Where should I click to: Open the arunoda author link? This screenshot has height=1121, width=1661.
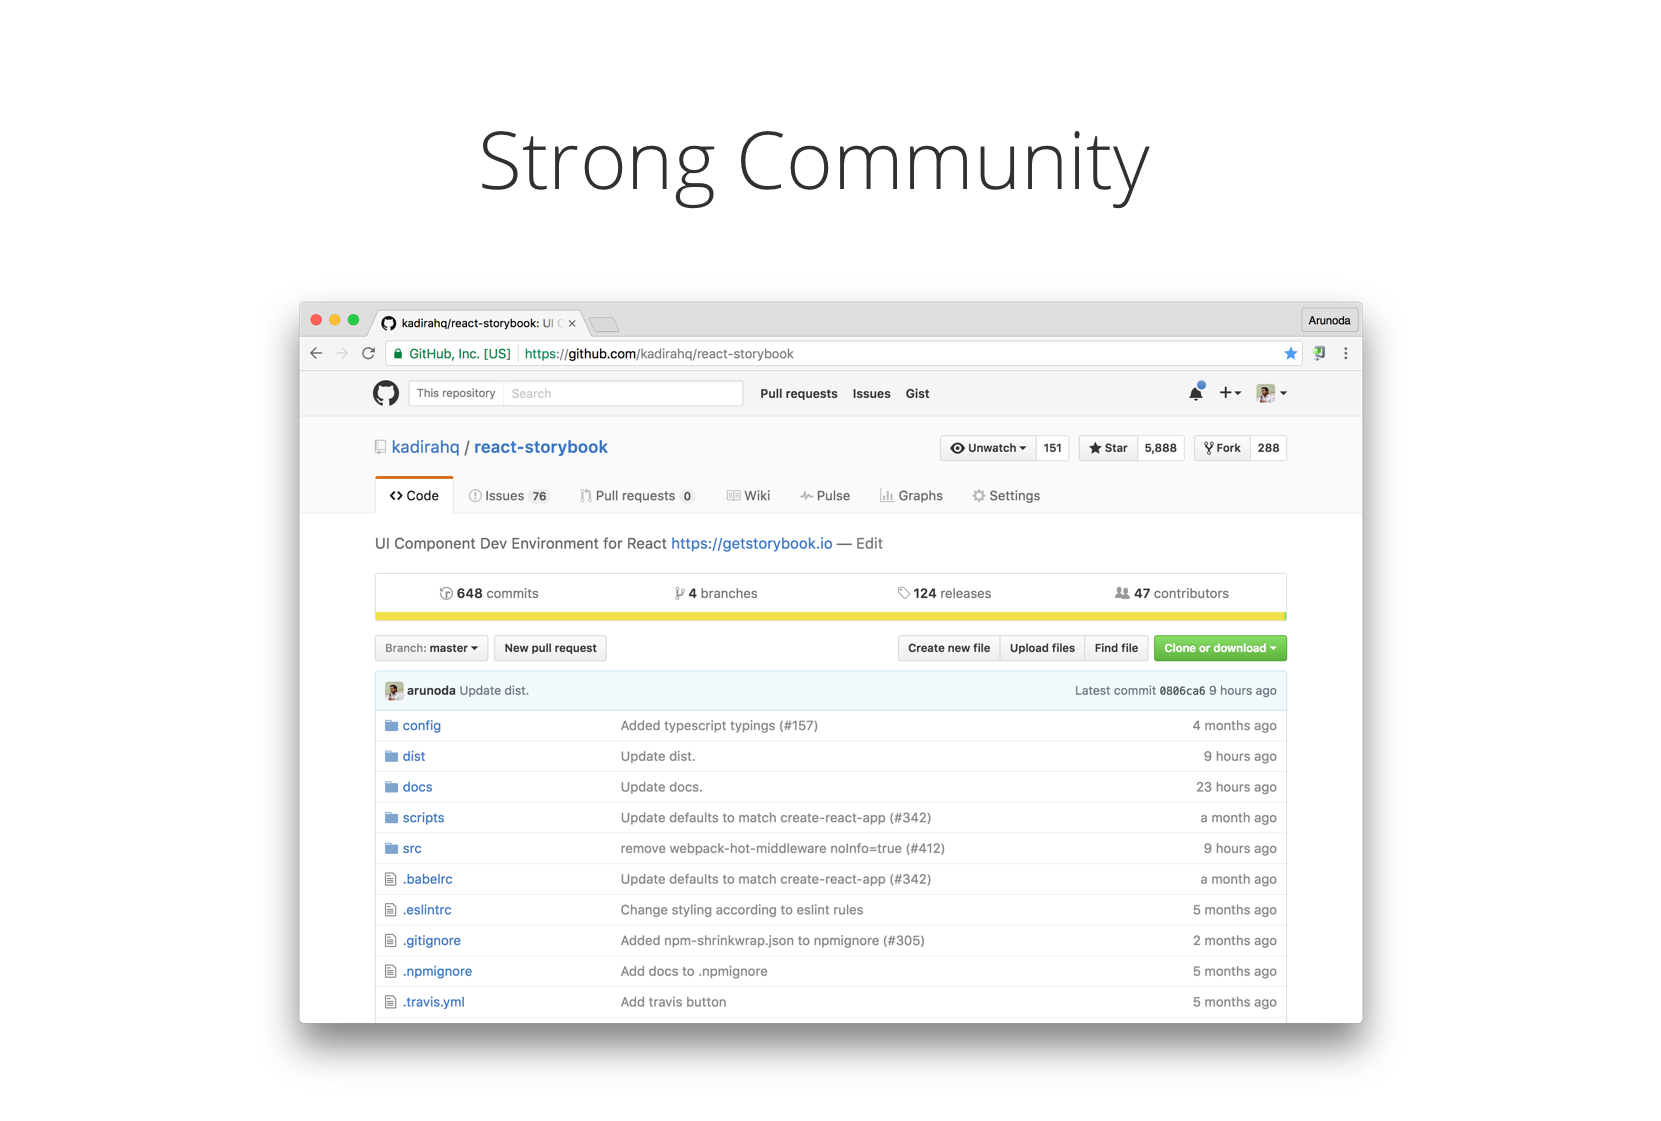click(431, 691)
